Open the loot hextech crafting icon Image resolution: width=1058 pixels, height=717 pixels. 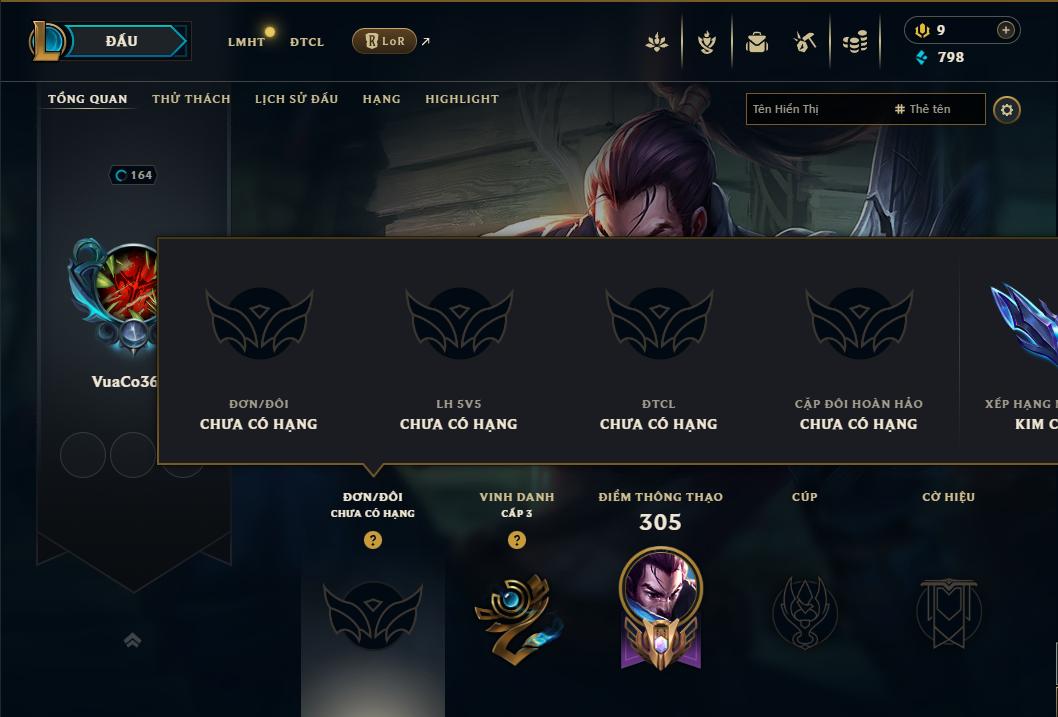coord(805,42)
